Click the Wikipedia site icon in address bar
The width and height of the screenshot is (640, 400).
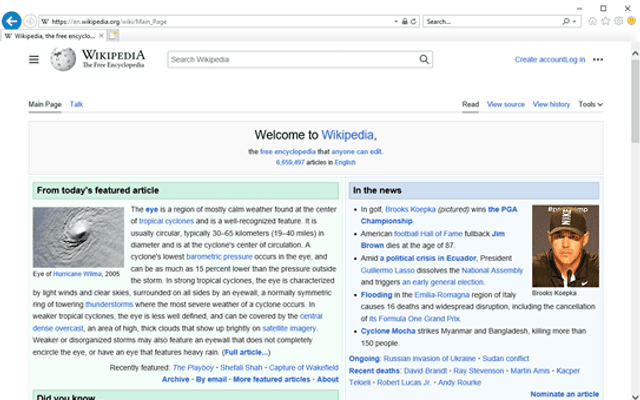(x=45, y=22)
